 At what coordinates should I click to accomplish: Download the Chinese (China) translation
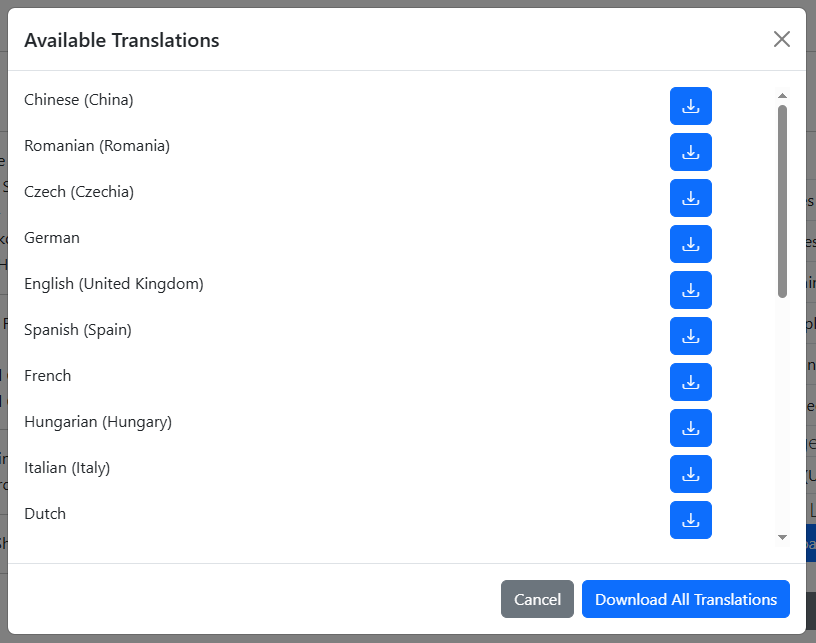click(690, 106)
